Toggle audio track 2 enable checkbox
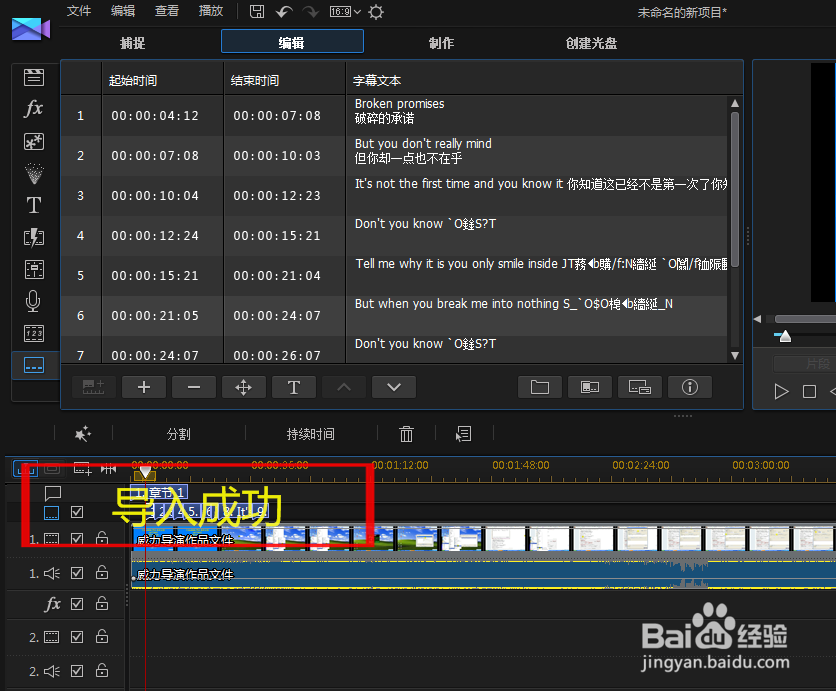This screenshot has width=836, height=691. [x=77, y=671]
